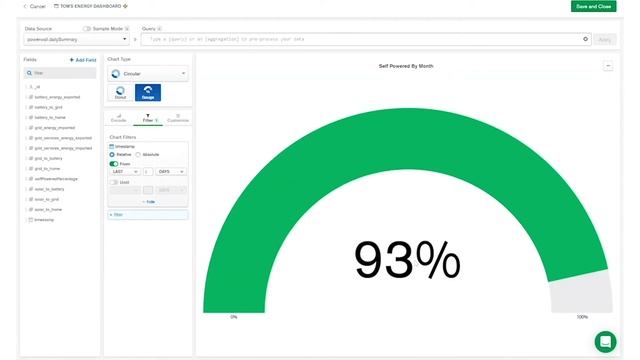Click the 93% gauge value

[407, 260]
